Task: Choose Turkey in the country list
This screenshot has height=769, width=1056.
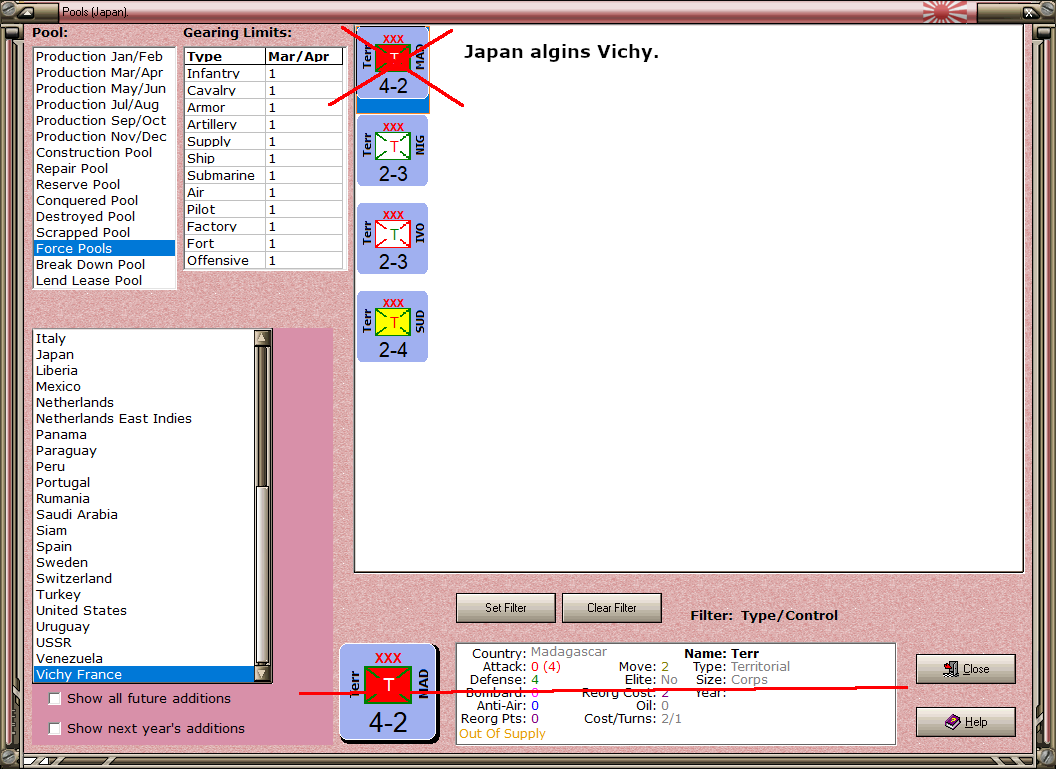Action: (144, 595)
